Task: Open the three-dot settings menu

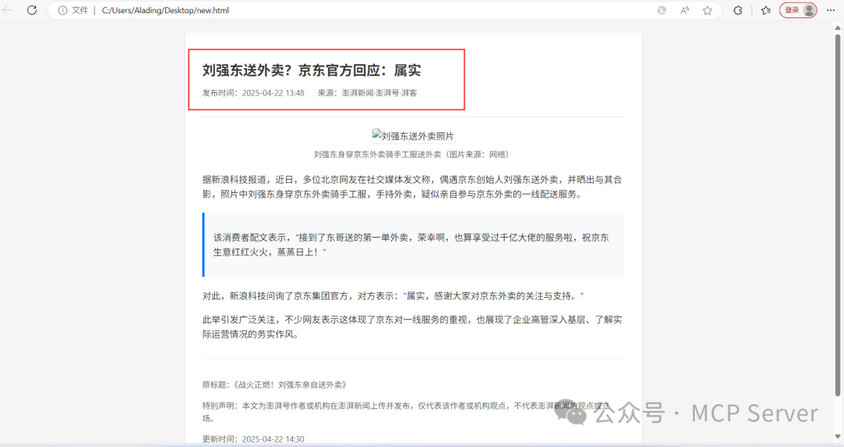Action: pyautogui.click(x=830, y=10)
